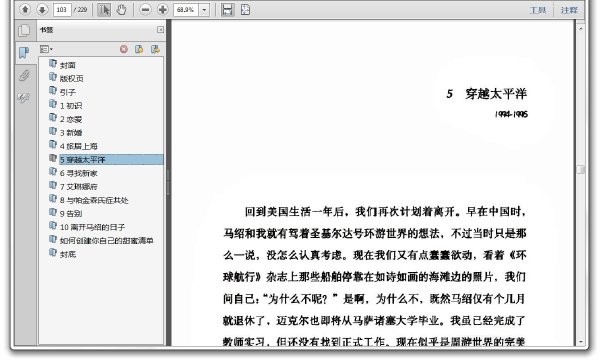Jump to bookmark 6 寻找新家
The width and height of the screenshot is (600, 360).
(x=78, y=173)
